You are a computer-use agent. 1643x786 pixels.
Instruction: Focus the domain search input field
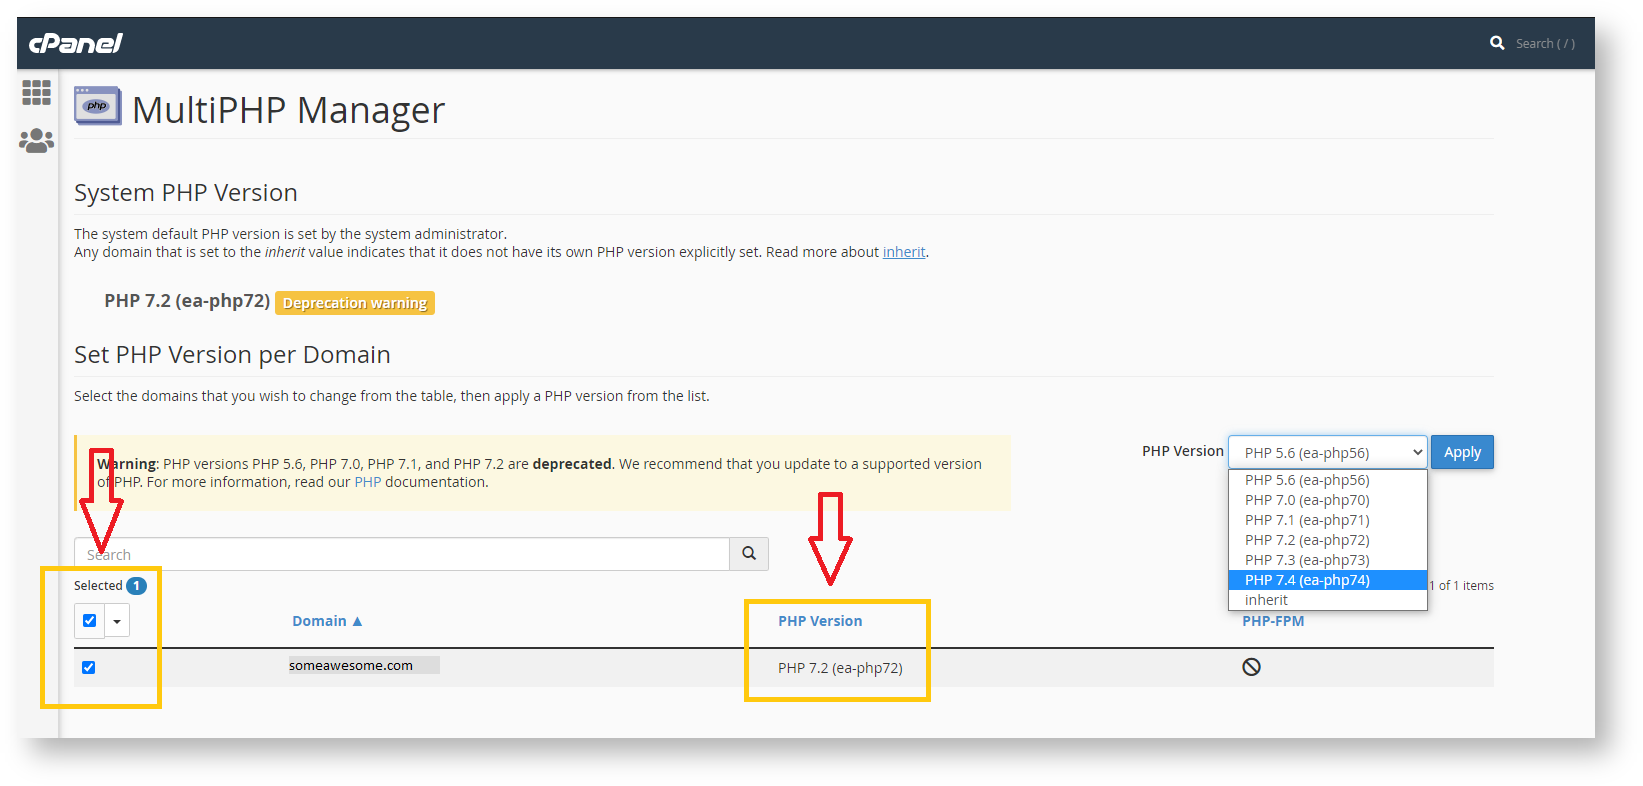click(x=402, y=554)
